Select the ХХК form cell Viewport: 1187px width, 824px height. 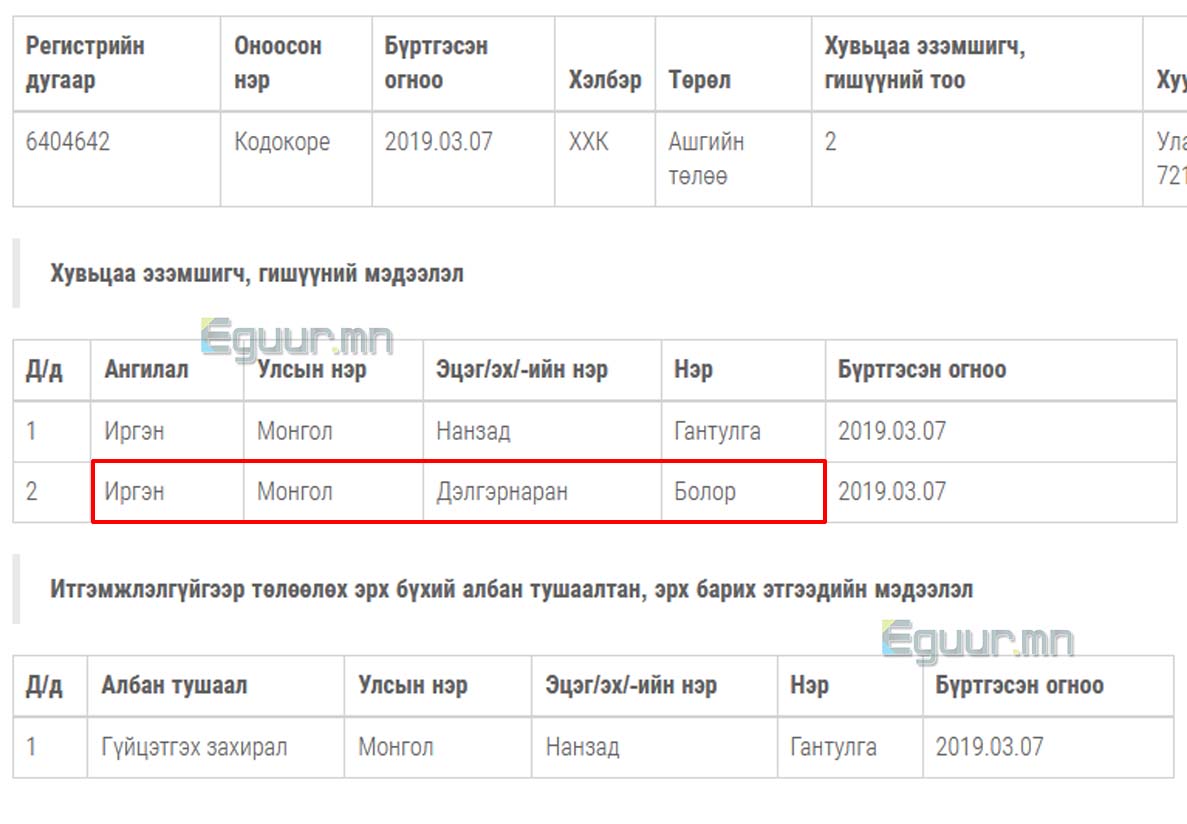588,142
